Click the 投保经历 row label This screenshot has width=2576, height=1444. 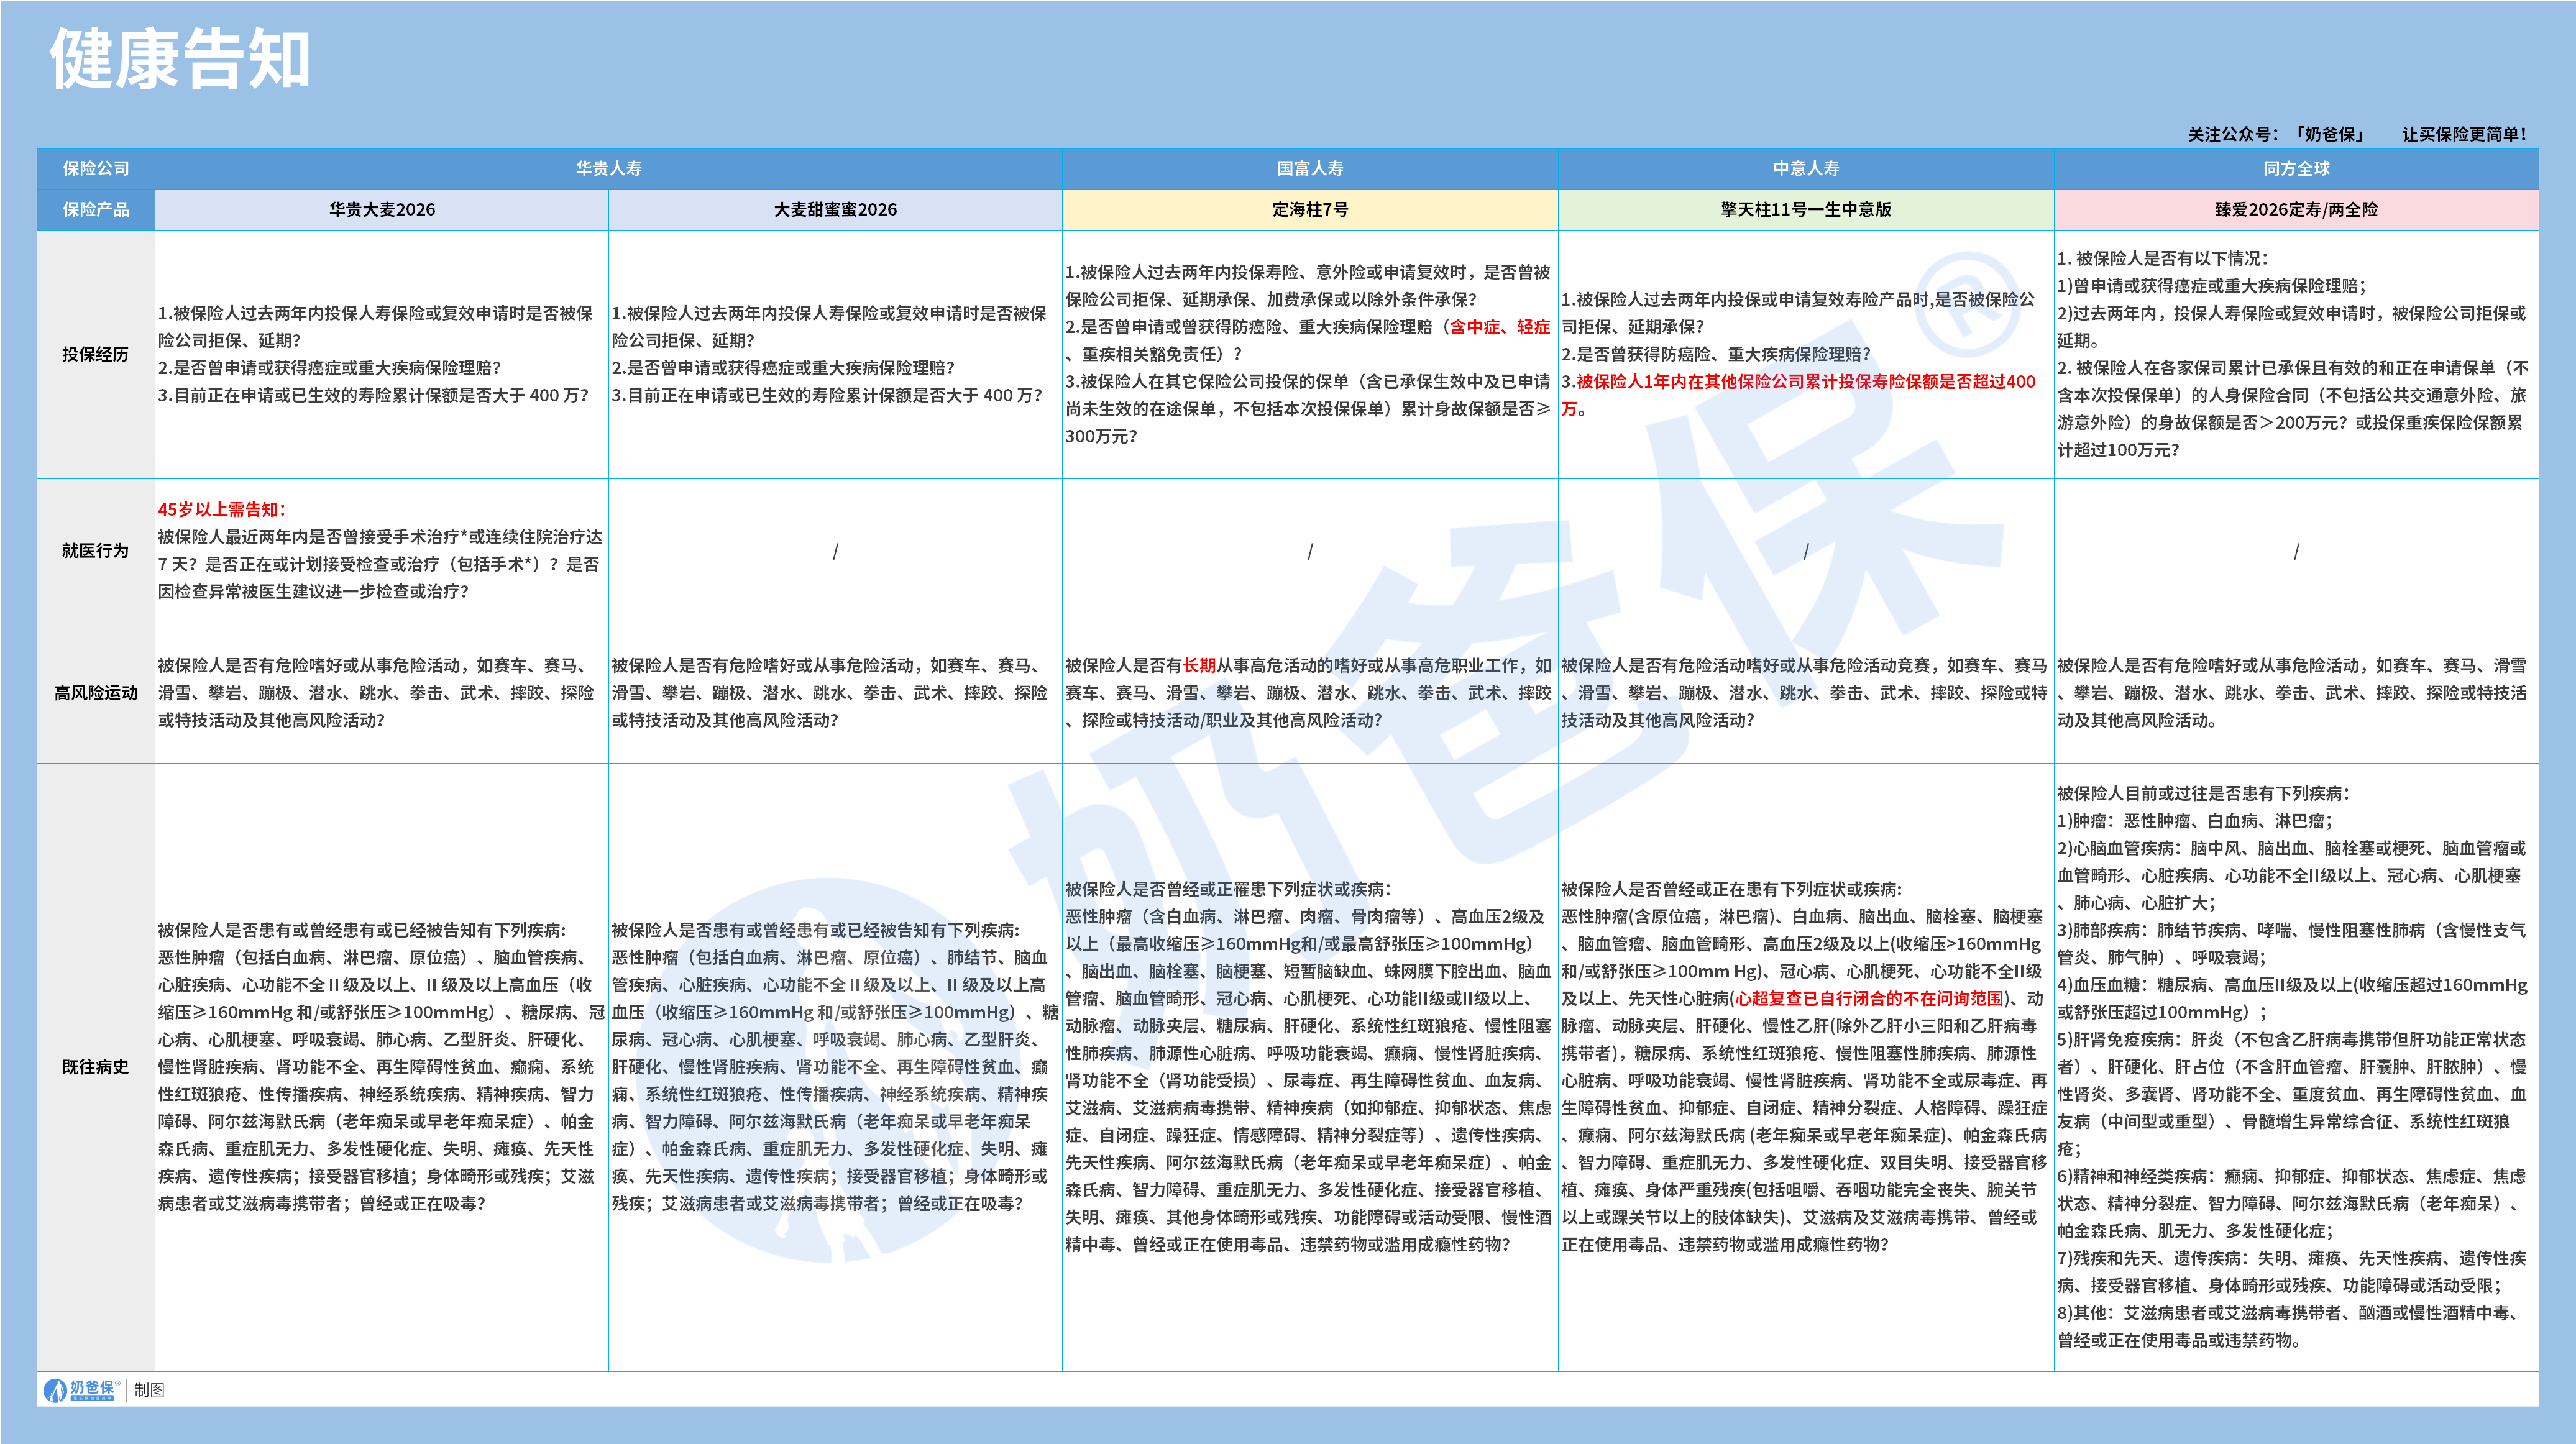pyautogui.click(x=96, y=354)
